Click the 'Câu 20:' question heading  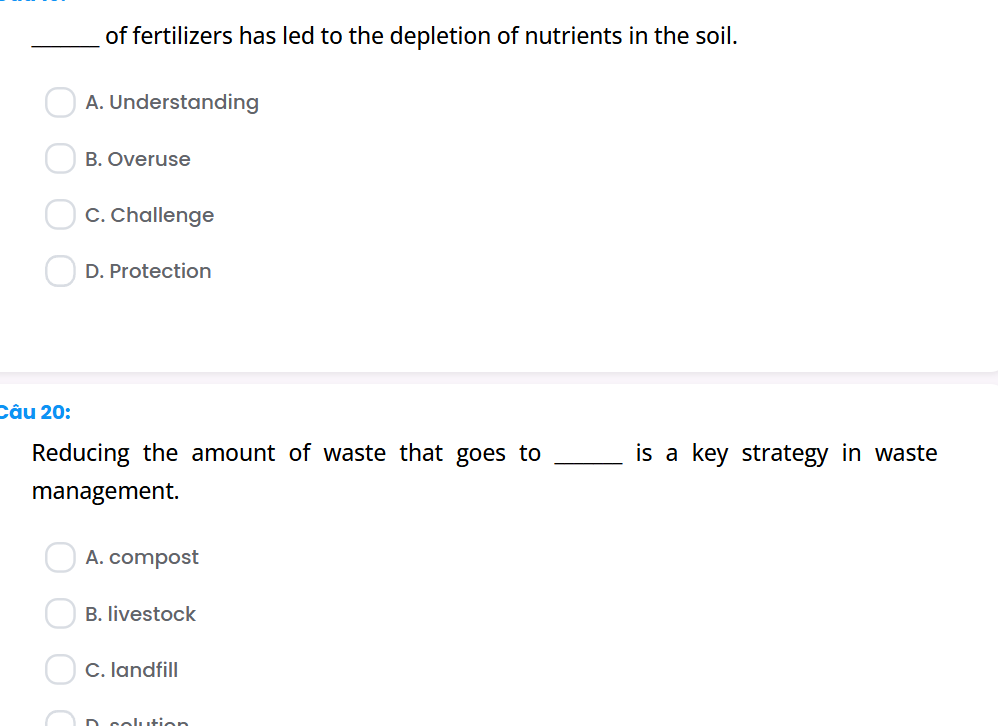pos(35,411)
